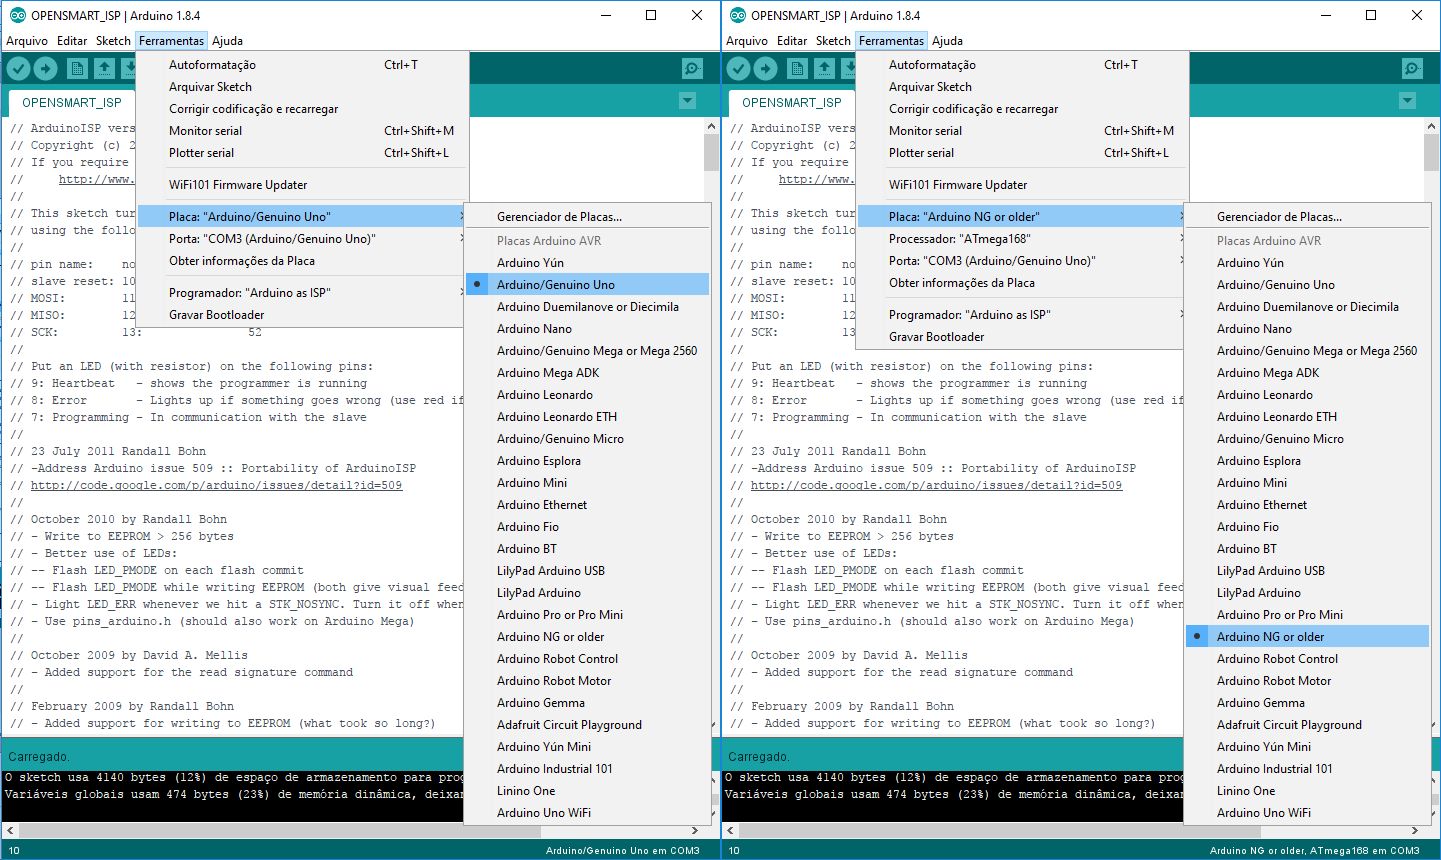Open Ajuda menu in right window
This screenshot has width=1441, height=860.
pyautogui.click(x=947, y=41)
